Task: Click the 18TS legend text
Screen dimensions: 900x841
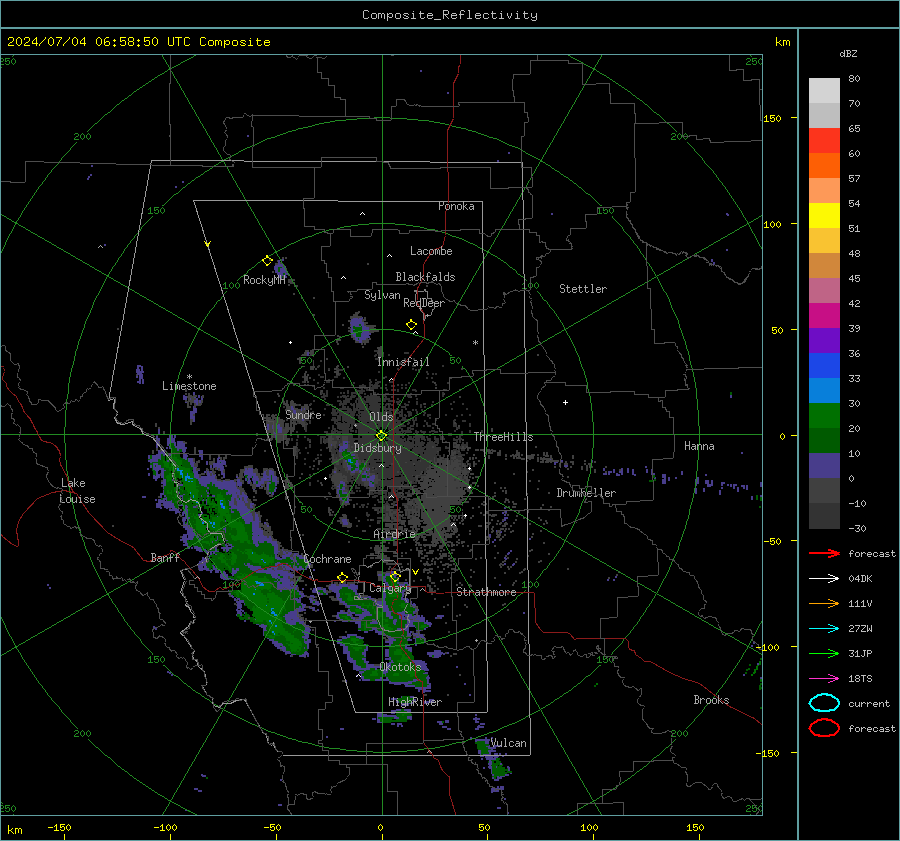Action: (860, 679)
